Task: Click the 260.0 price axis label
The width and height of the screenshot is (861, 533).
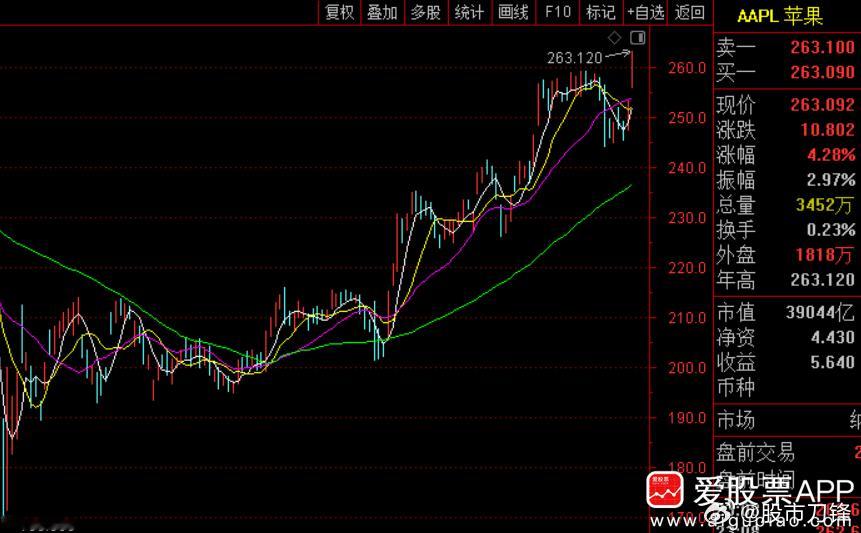Action: pyautogui.click(x=689, y=68)
